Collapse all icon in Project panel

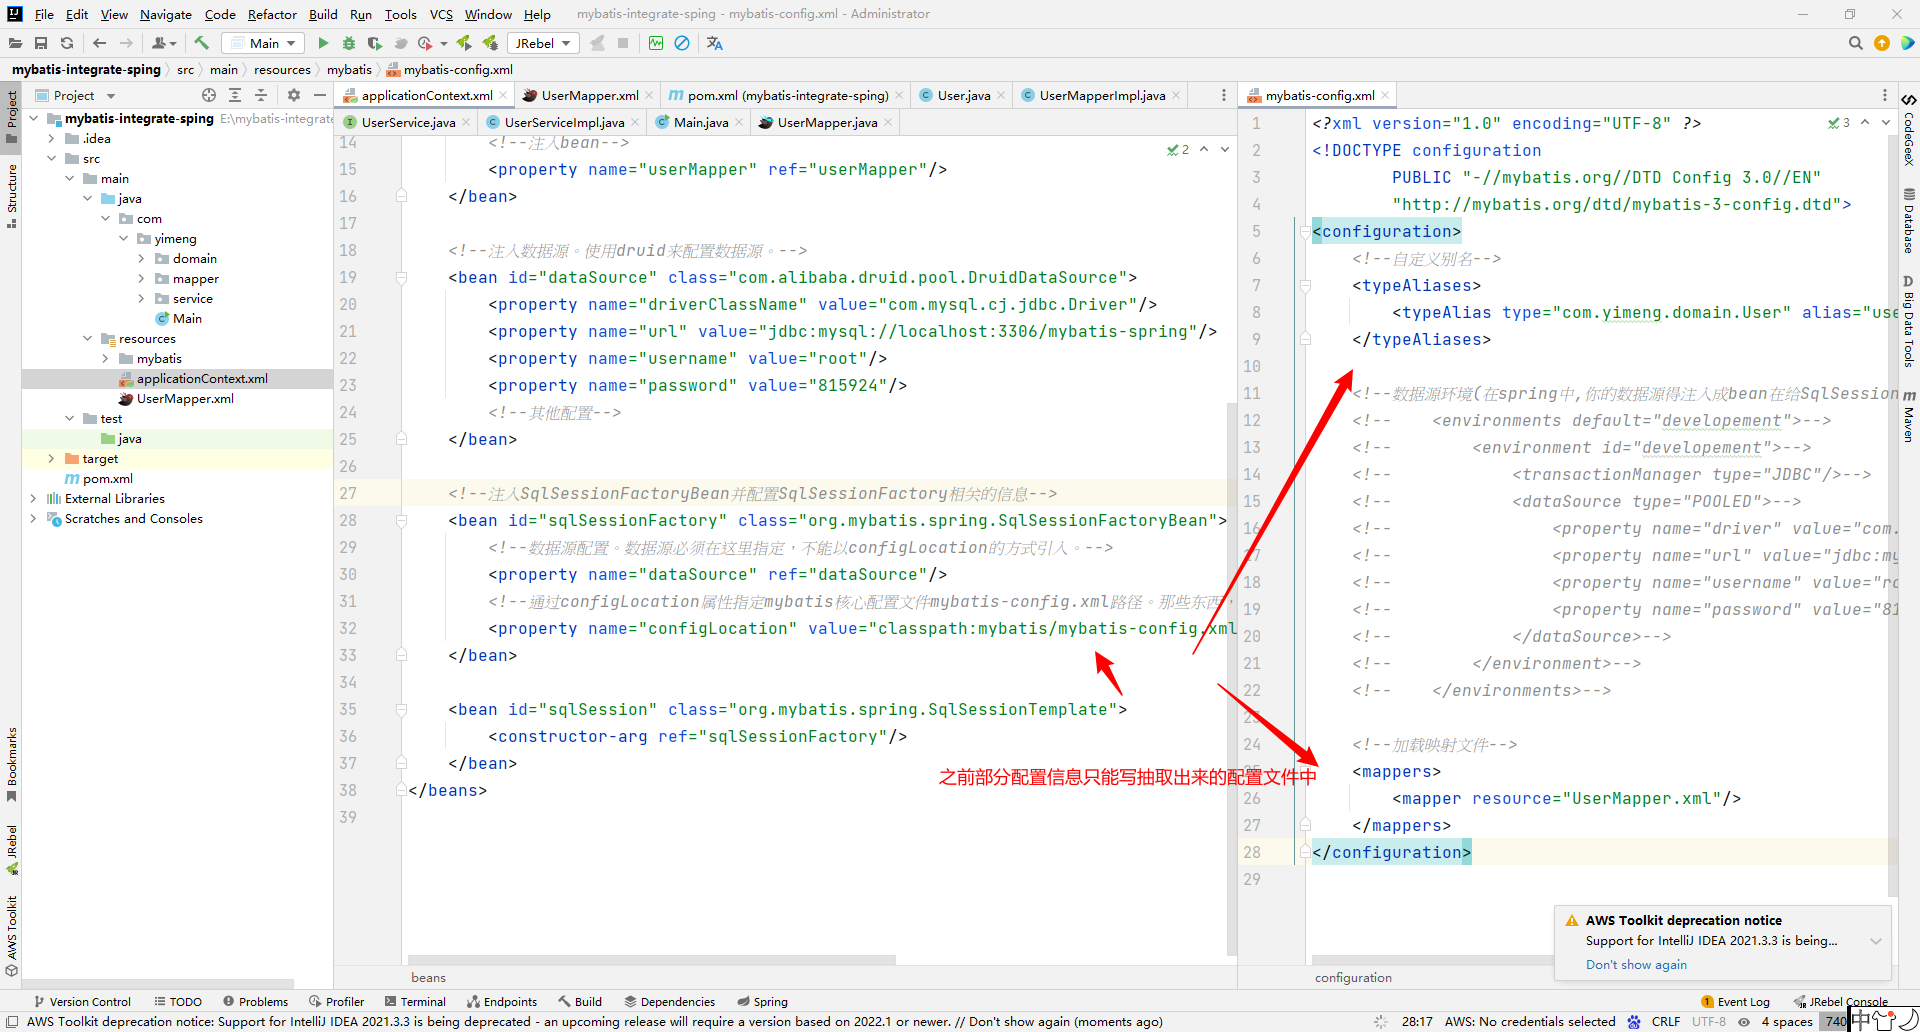pos(261,95)
